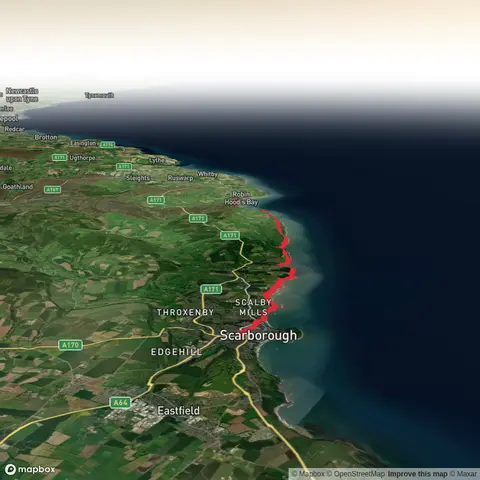Viewport: 480px width, 480px height.
Task: Select the A171 shield above Sleights
Action: (124, 166)
